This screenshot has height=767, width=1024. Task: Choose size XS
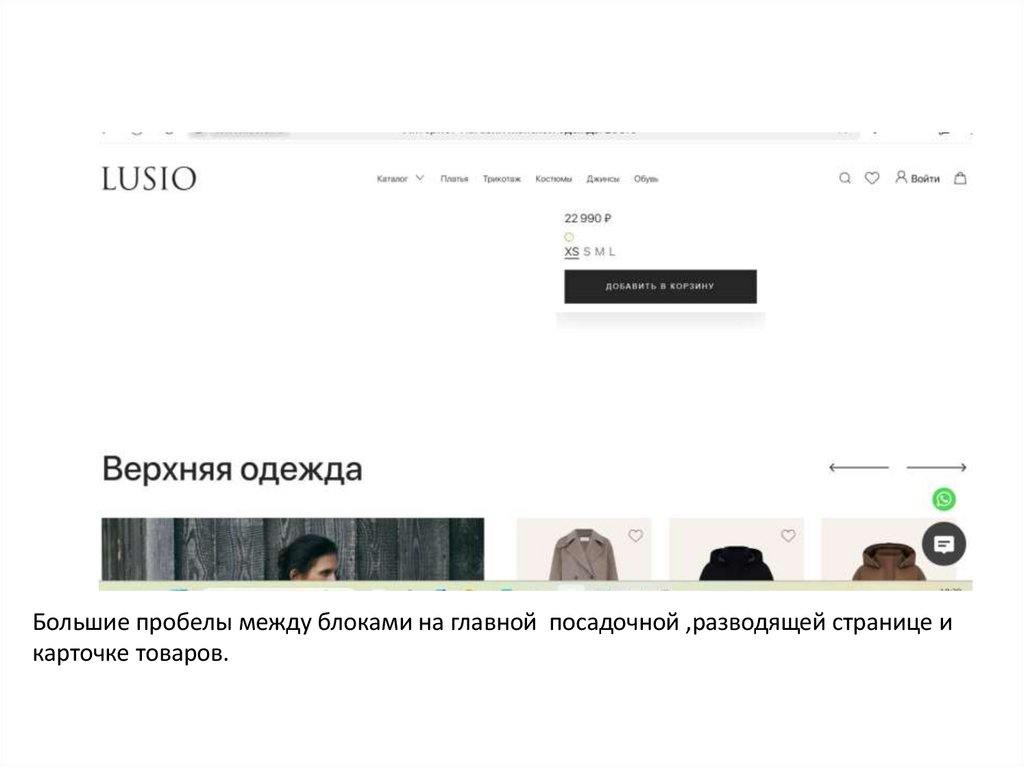point(571,252)
